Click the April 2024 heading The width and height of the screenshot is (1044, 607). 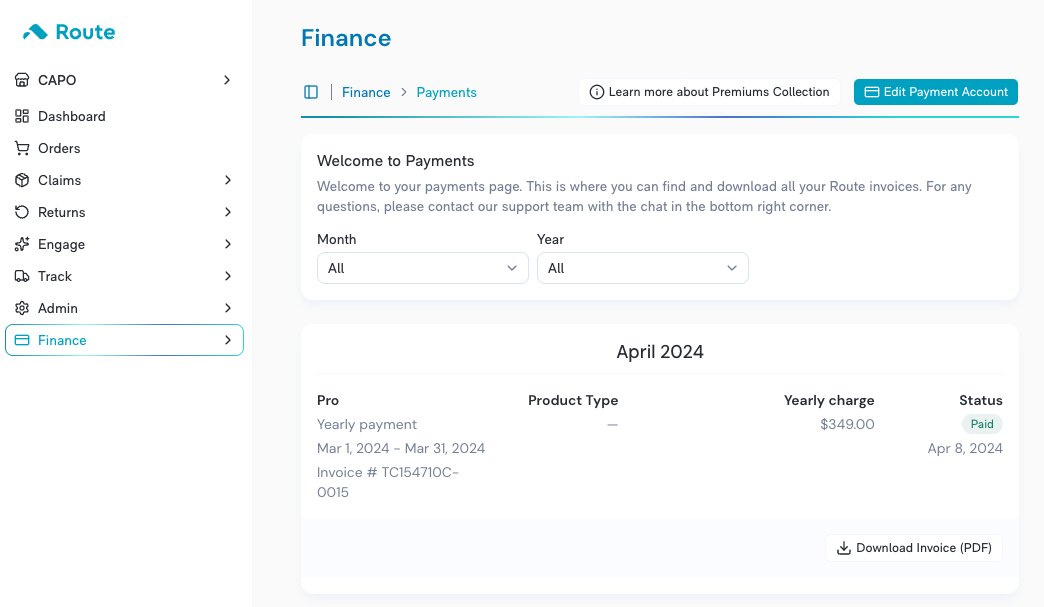pos(660,351)
